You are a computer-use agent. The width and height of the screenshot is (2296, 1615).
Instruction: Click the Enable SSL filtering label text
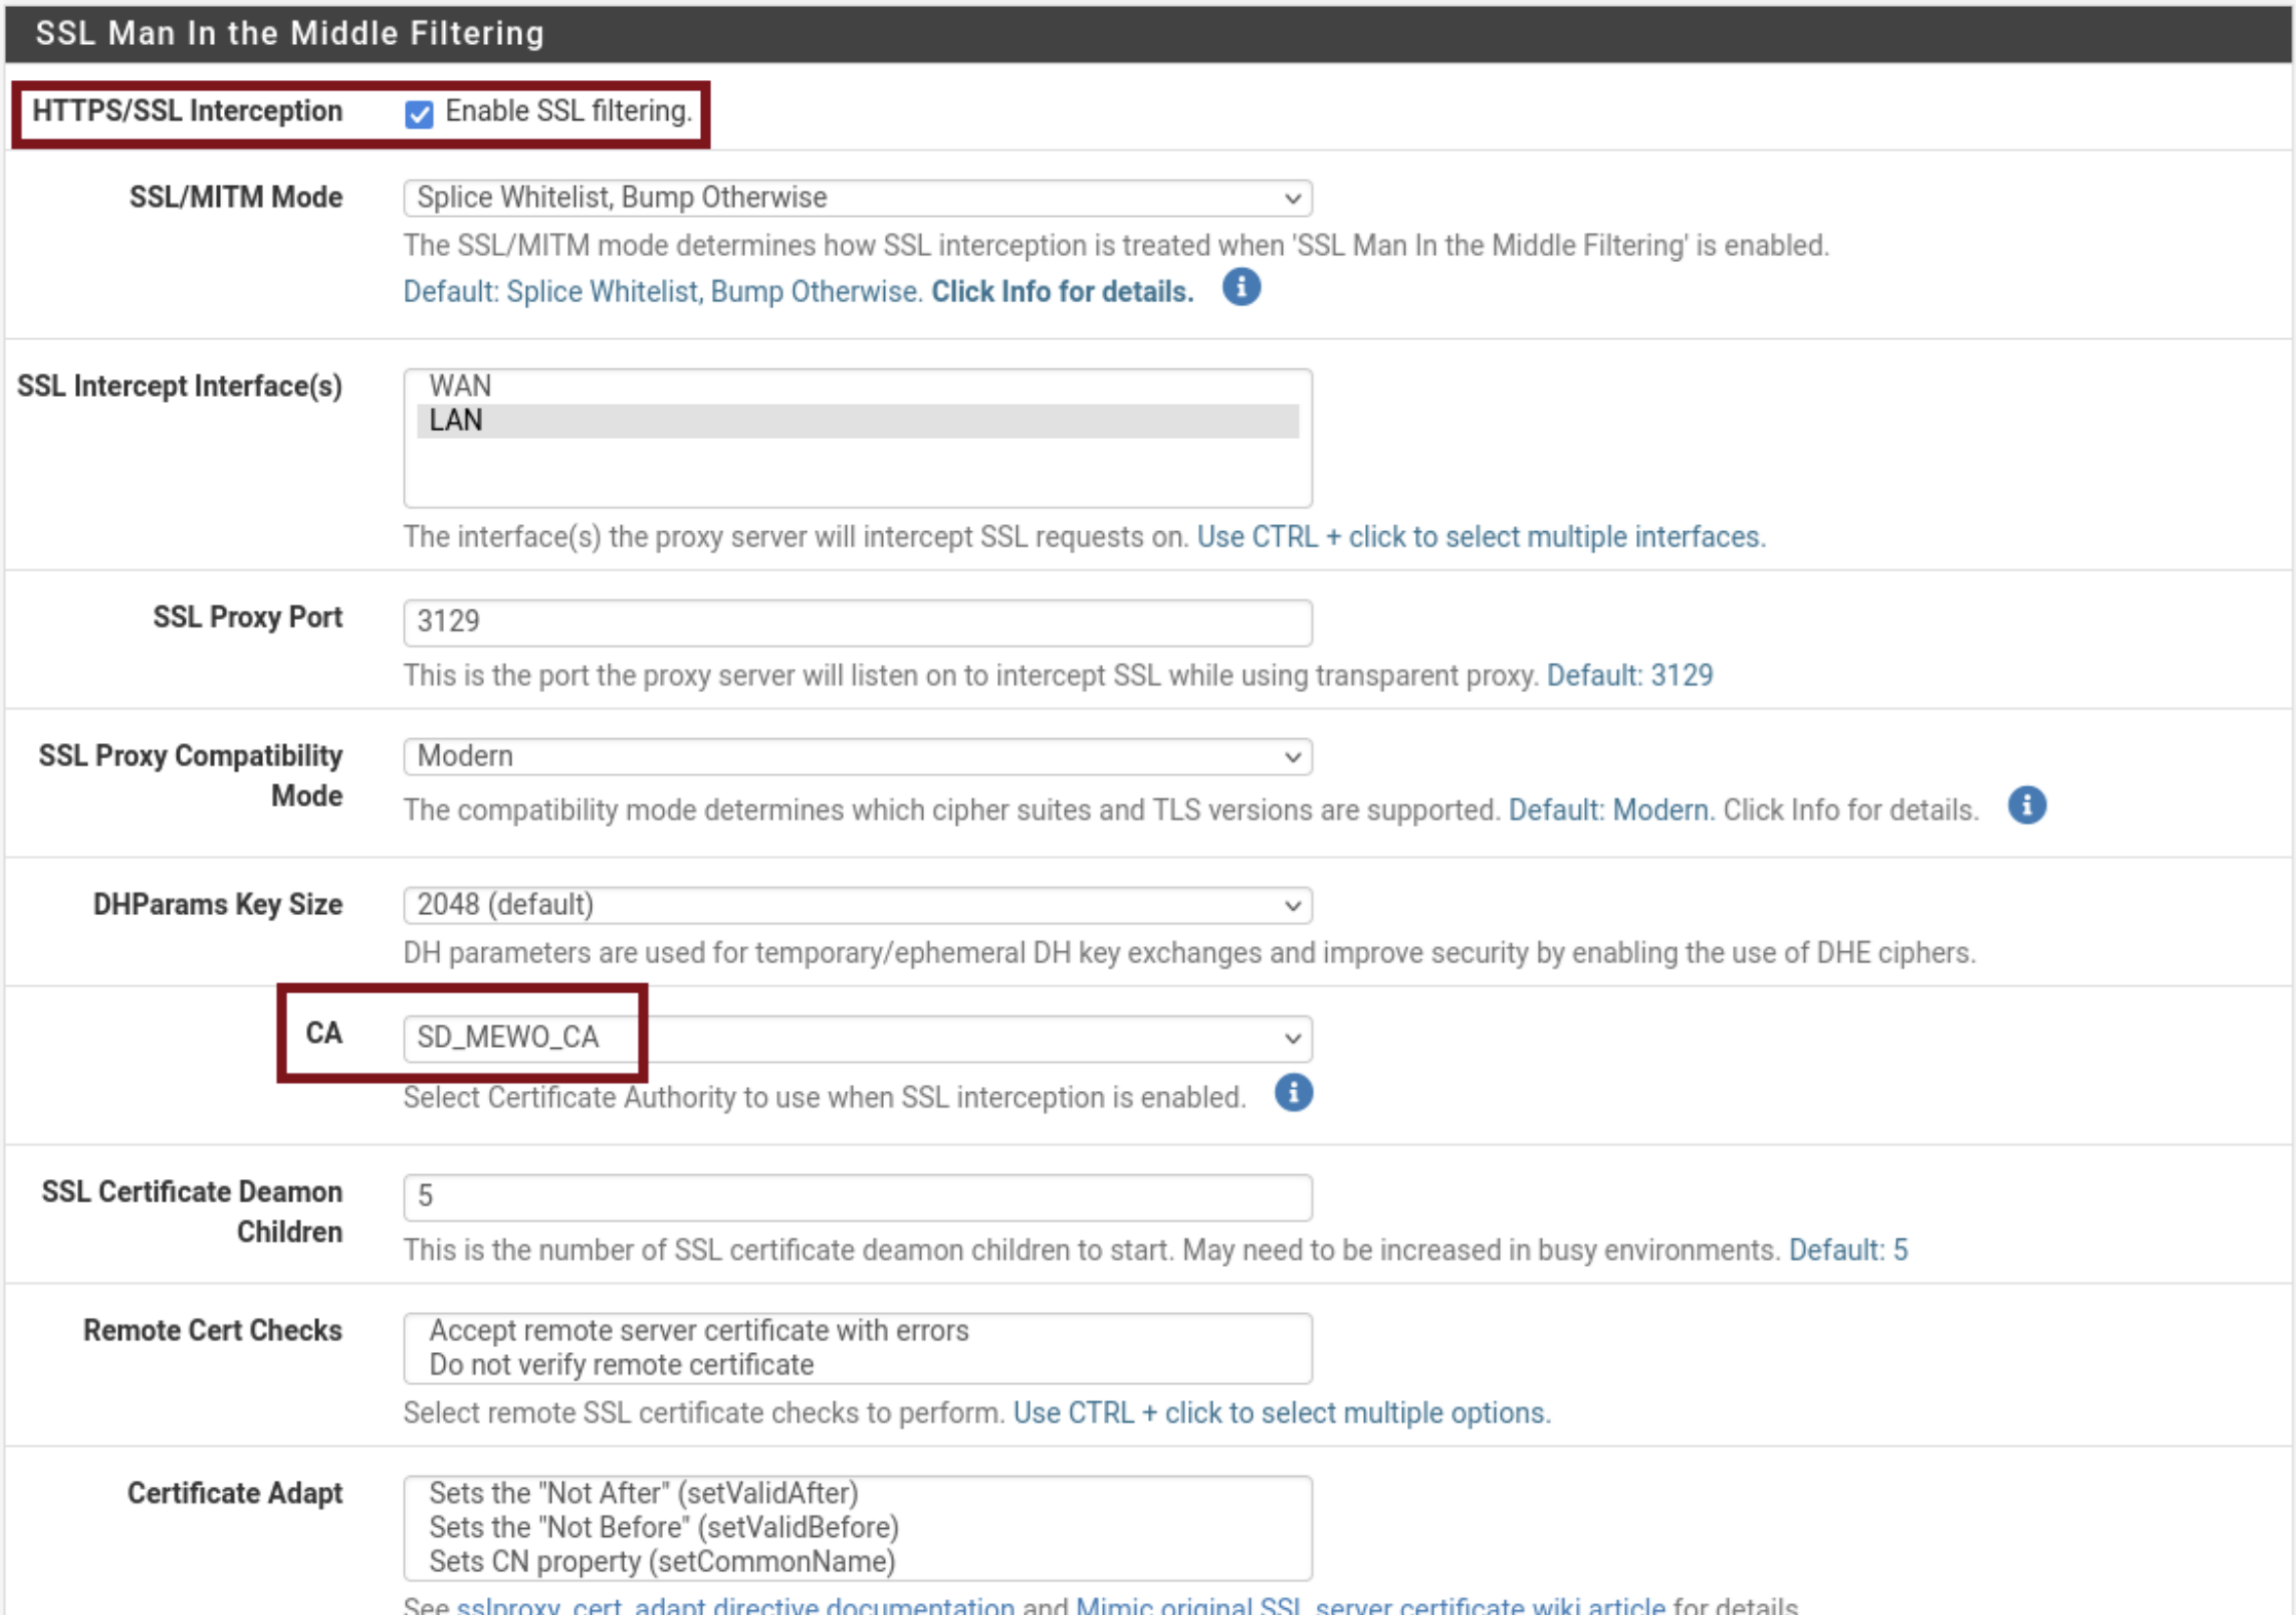coord(568,111)
